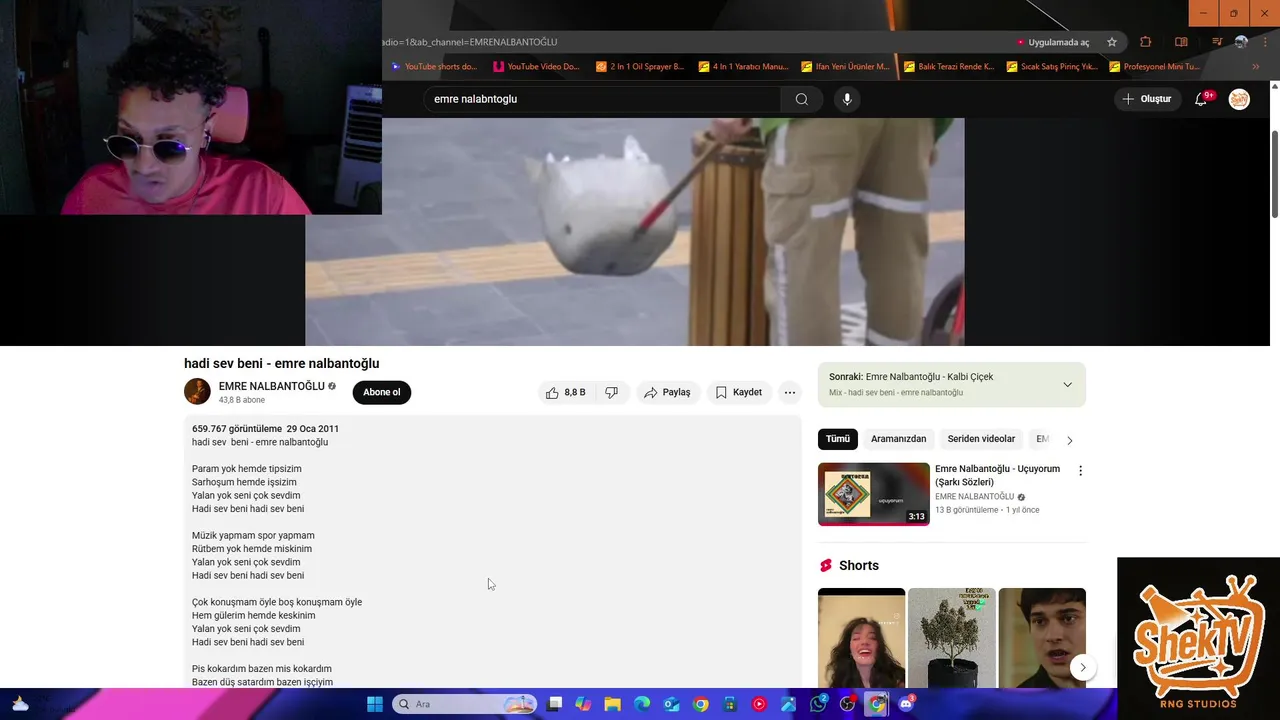
Task: Open the 'Sıcak Satış Pirinç Yık...' bookmark
Action: point(1052,67)
